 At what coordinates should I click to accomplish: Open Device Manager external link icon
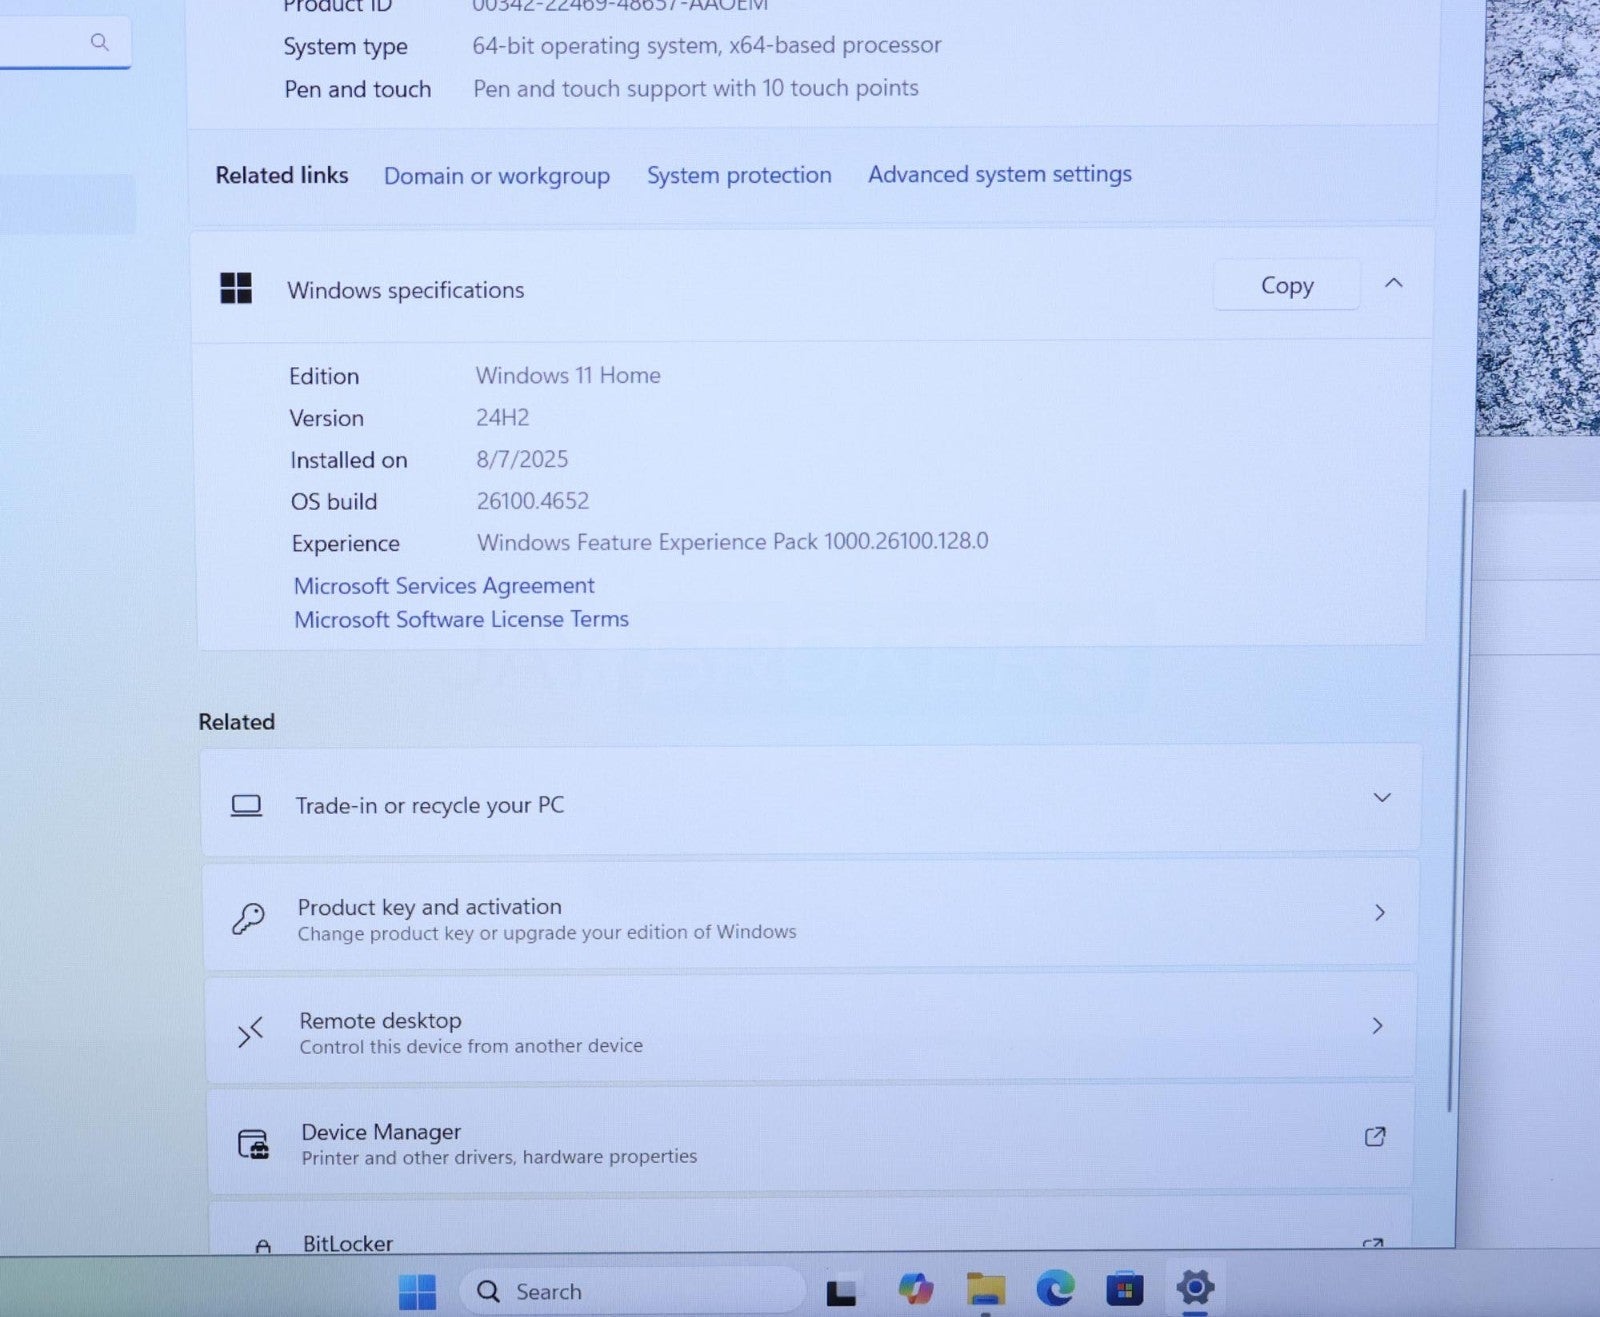coord(1375,1137)
